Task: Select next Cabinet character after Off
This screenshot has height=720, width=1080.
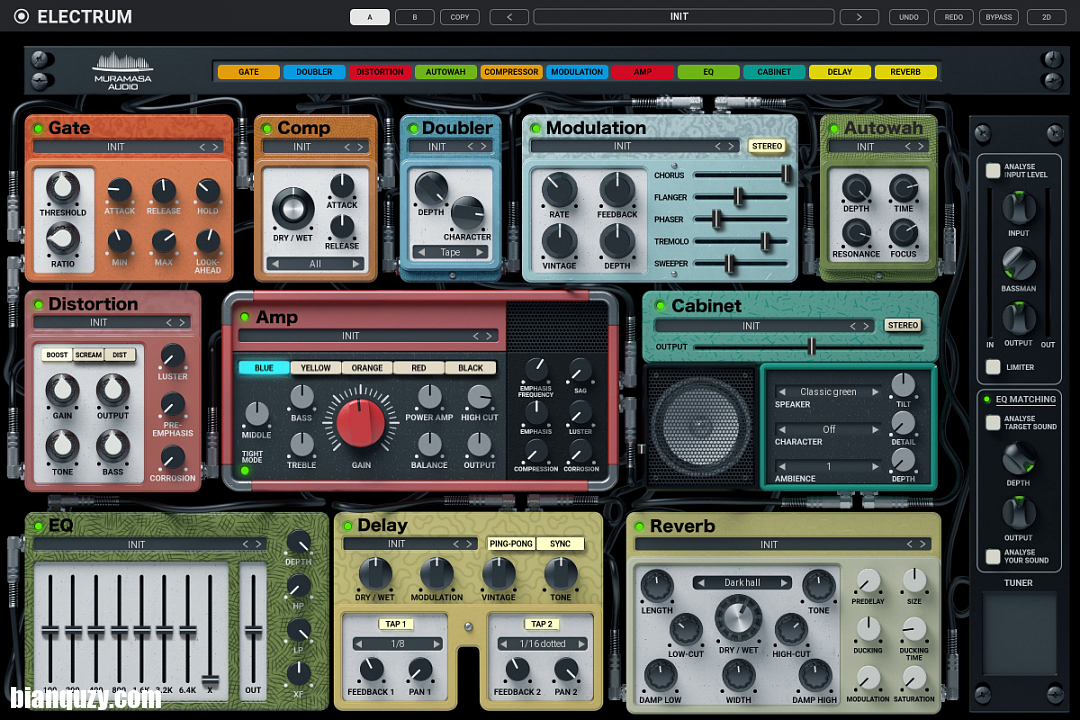Action: point(875,429)
